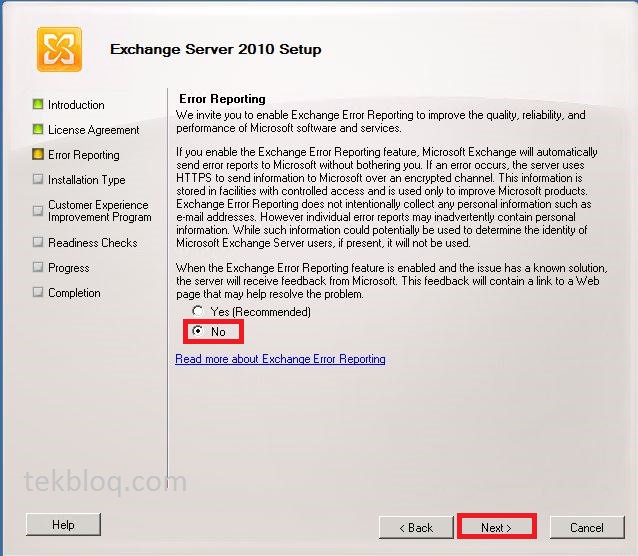Click the gray Completion step indicator
This screenshot has width=638, height=556.
coord(38,292)
